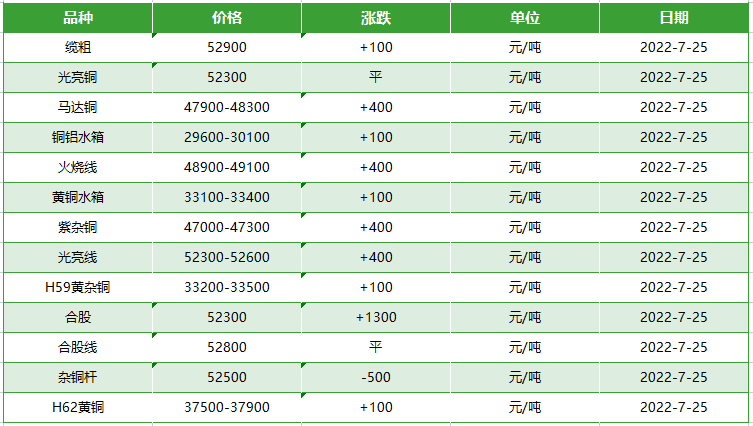This screenshot has width=753, height=426.
Task: Click the H59黄杂铜 cell
Action: (x=78, y=288)
